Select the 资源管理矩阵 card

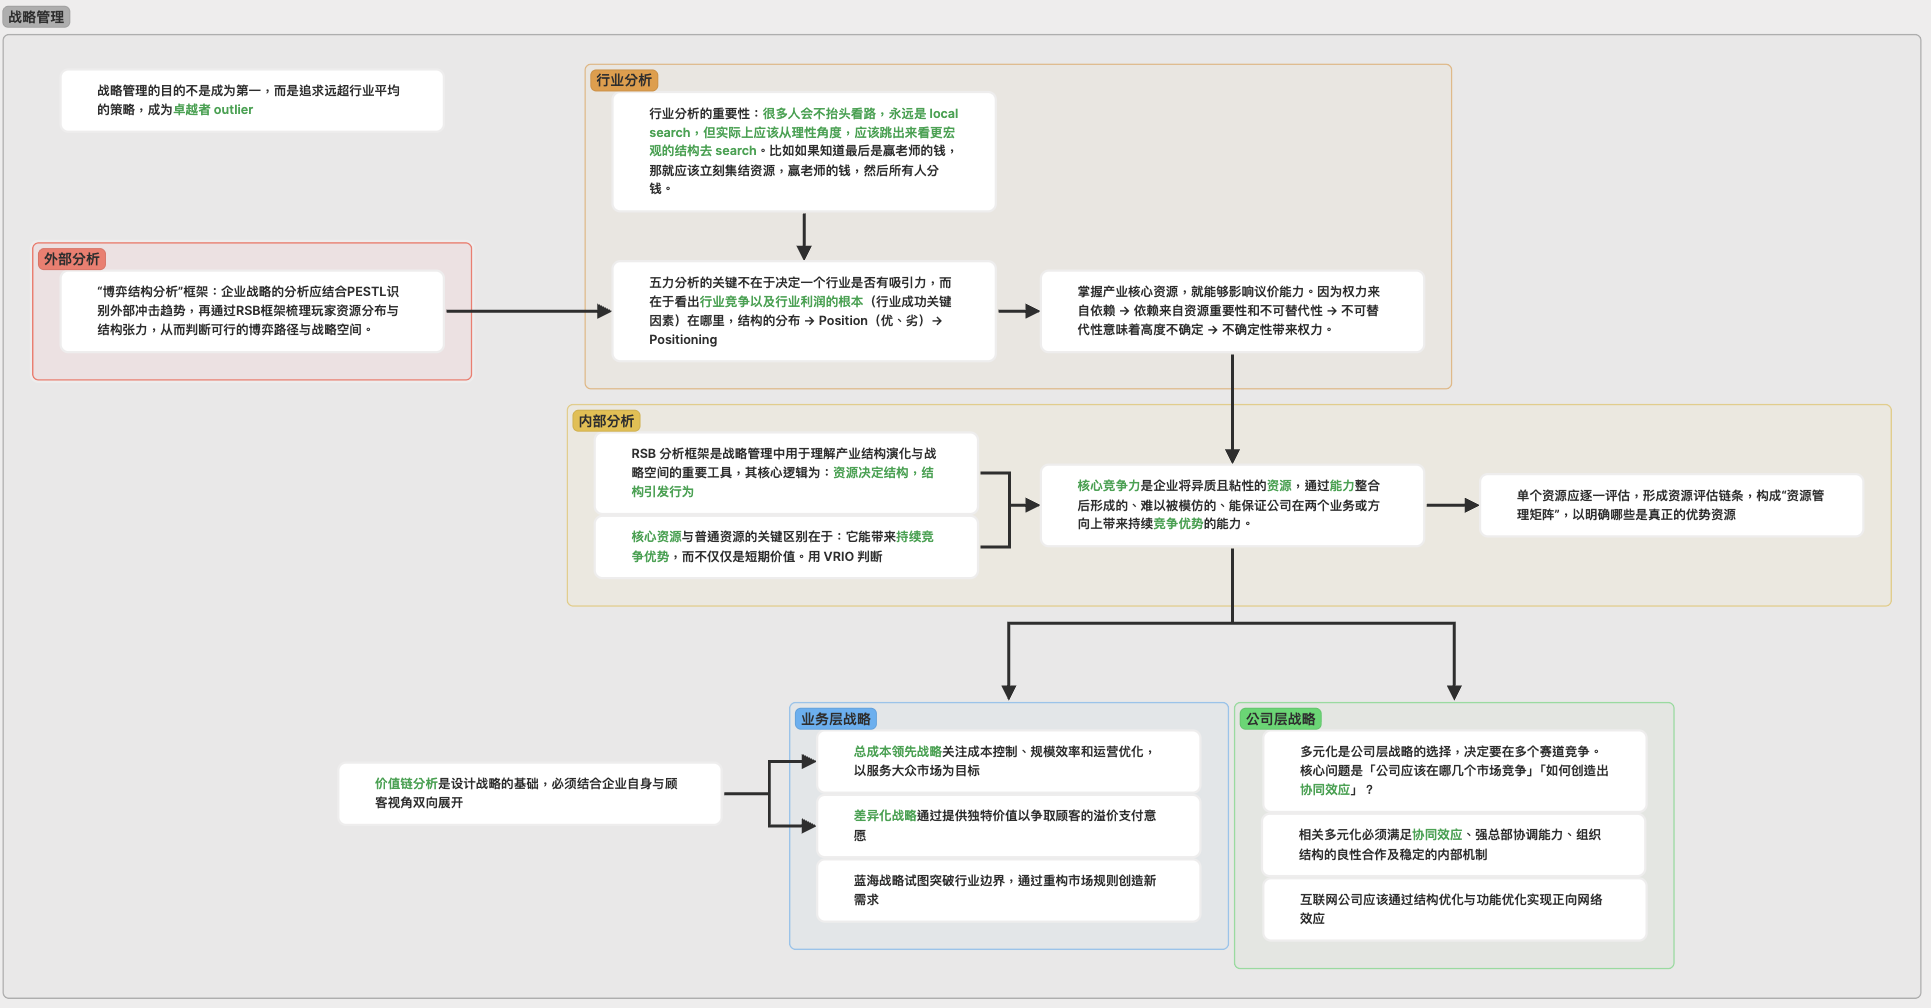[1670, 505]
